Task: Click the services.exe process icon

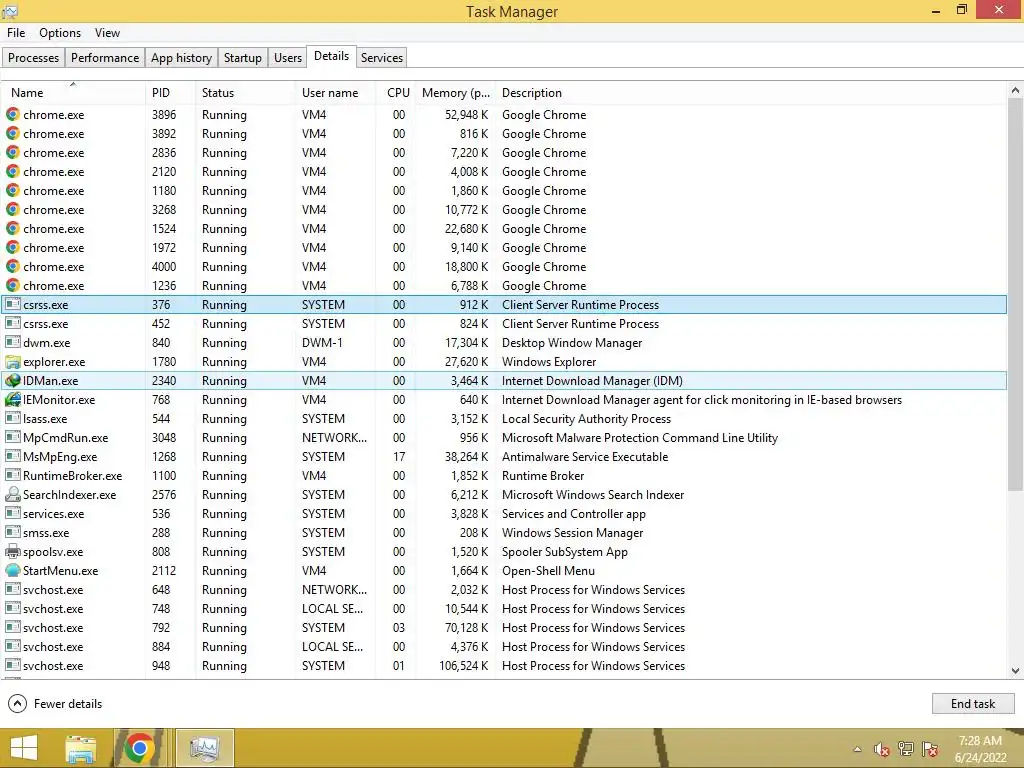Action: [12, 513]
